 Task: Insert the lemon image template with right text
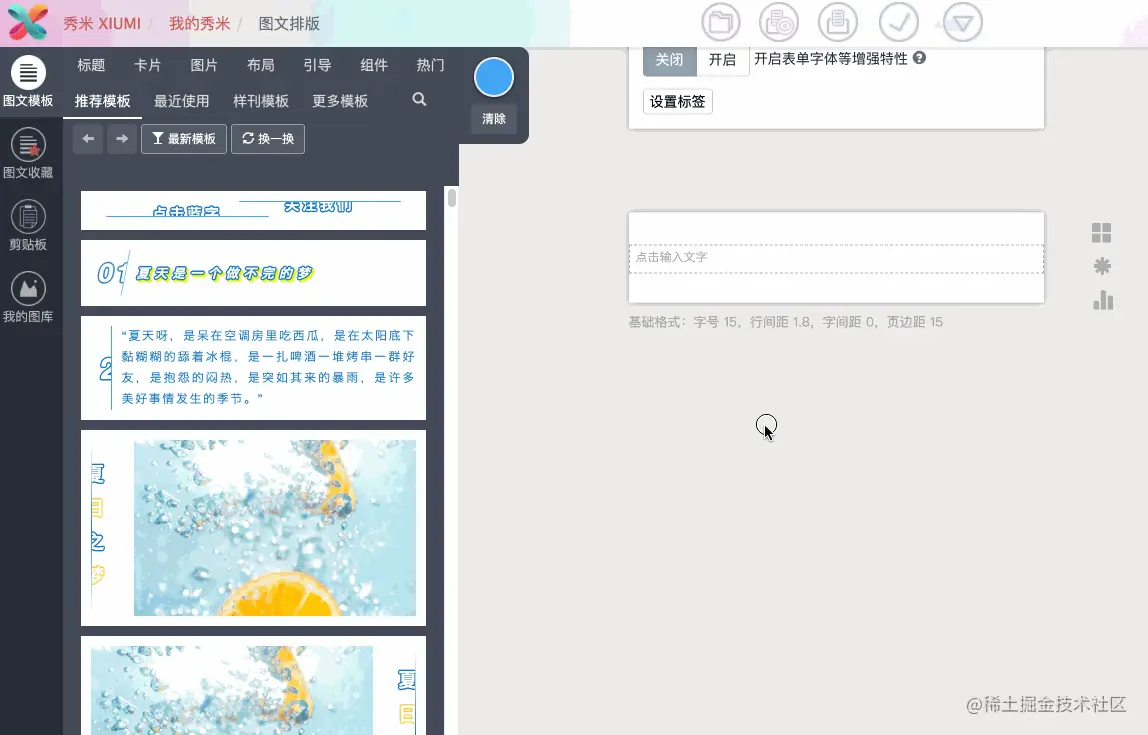[x=253, y=686]
